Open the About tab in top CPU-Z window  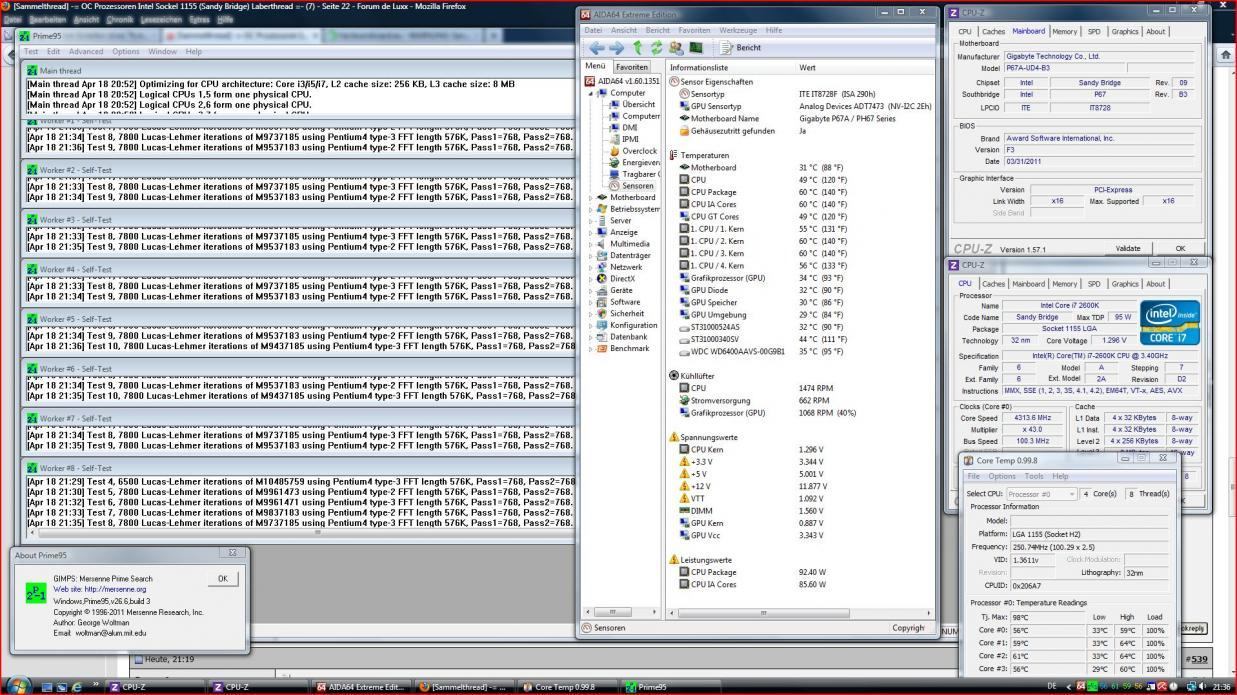(1155, 31)
